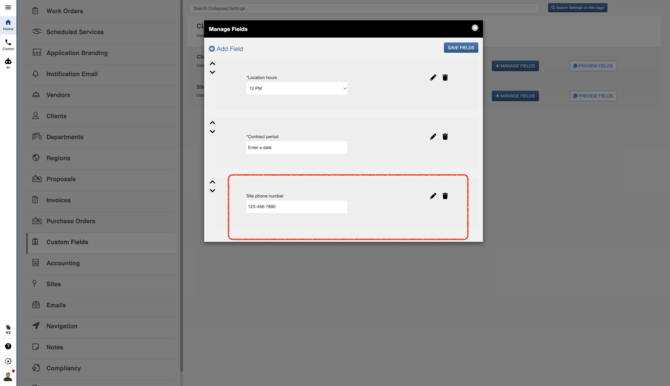Move the Contract period field up

[x=212, y=123]
